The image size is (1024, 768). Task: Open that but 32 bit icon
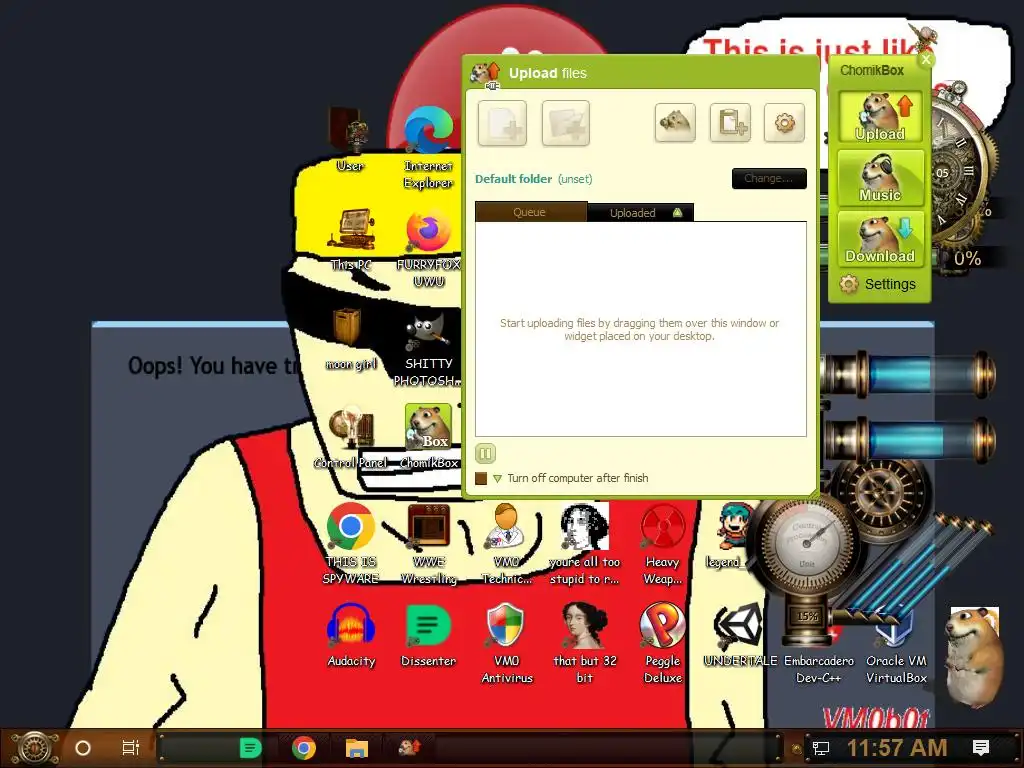[584, 643]
